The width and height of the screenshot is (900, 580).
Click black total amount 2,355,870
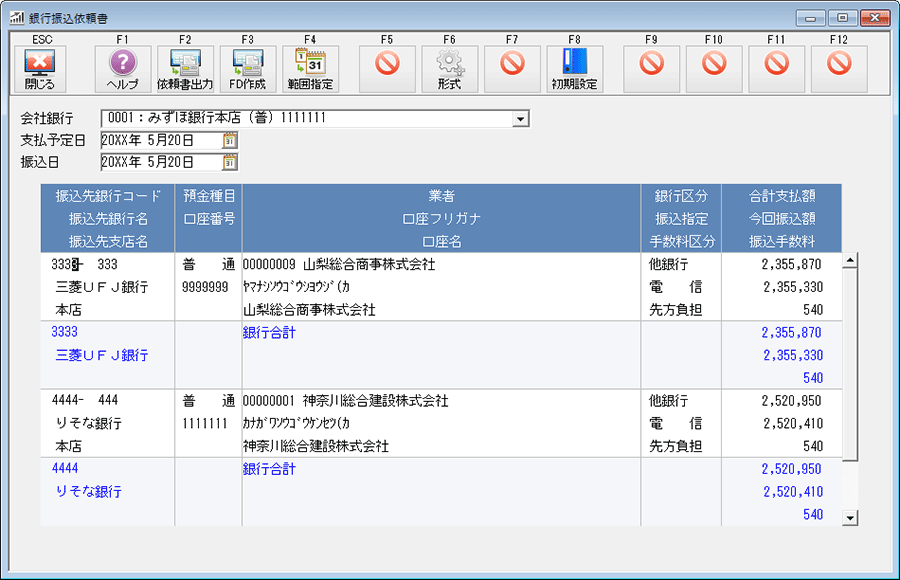coord(792,264)
